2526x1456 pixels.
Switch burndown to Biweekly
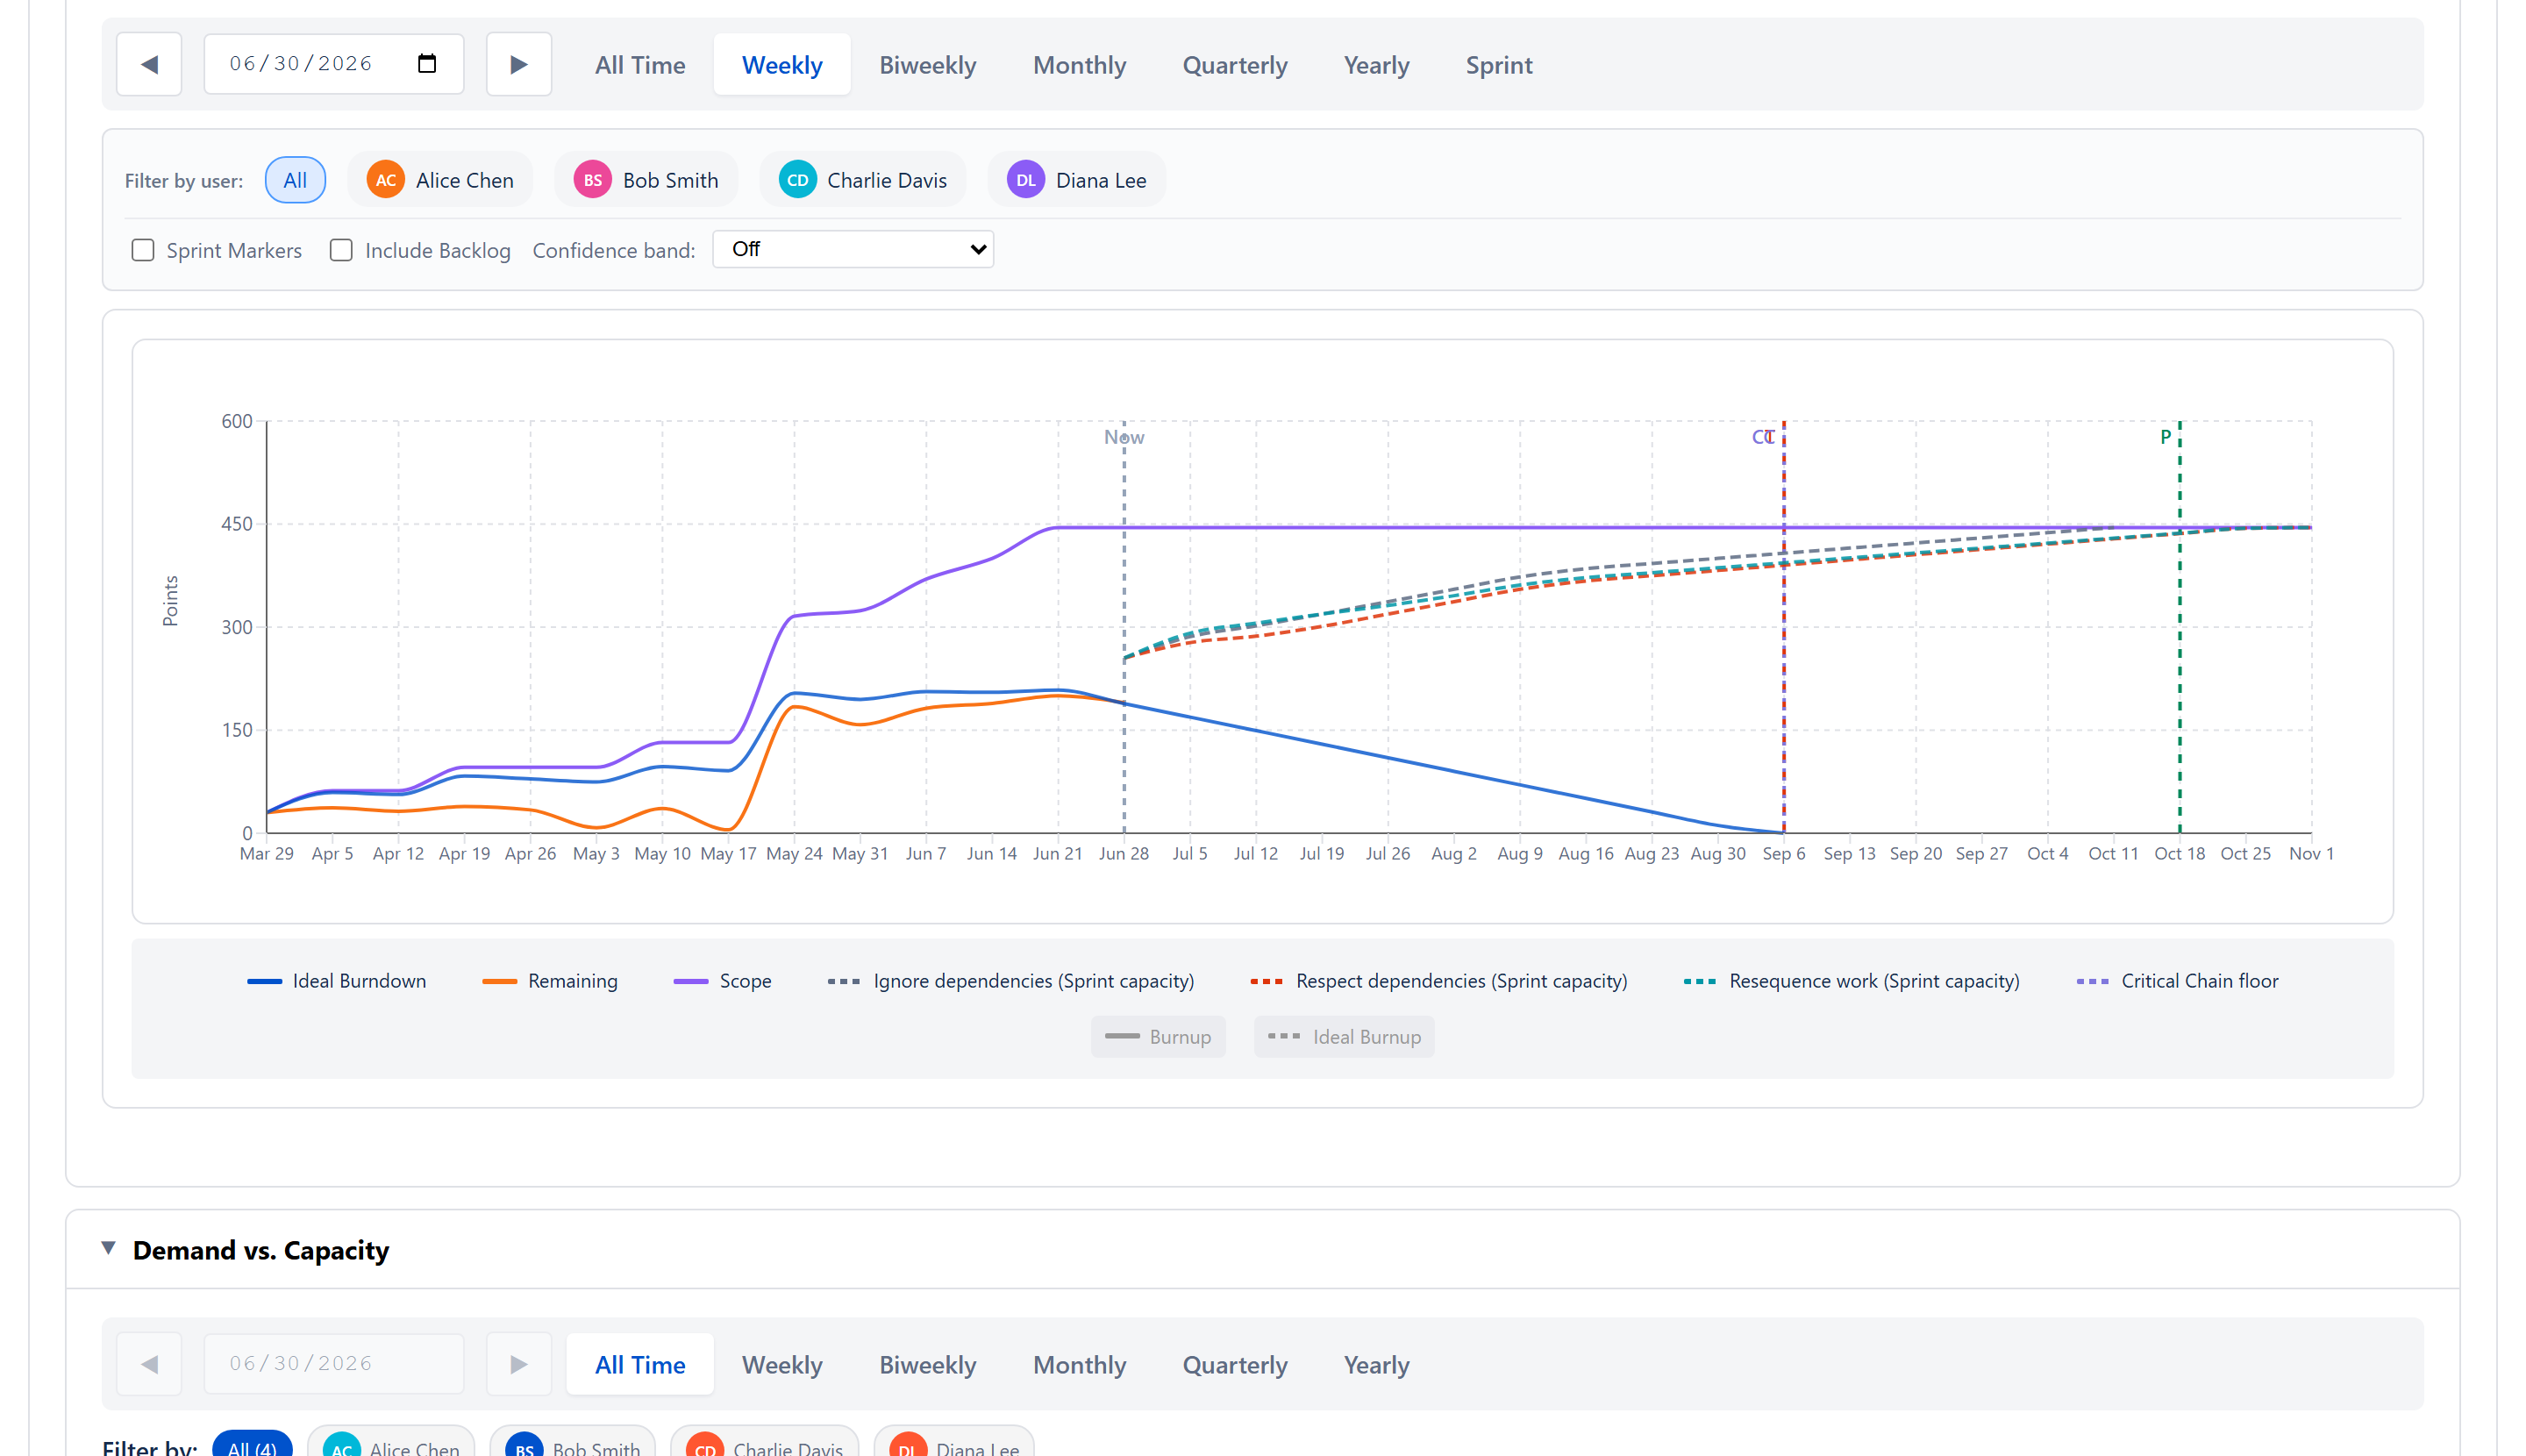[x=928, y=65]
